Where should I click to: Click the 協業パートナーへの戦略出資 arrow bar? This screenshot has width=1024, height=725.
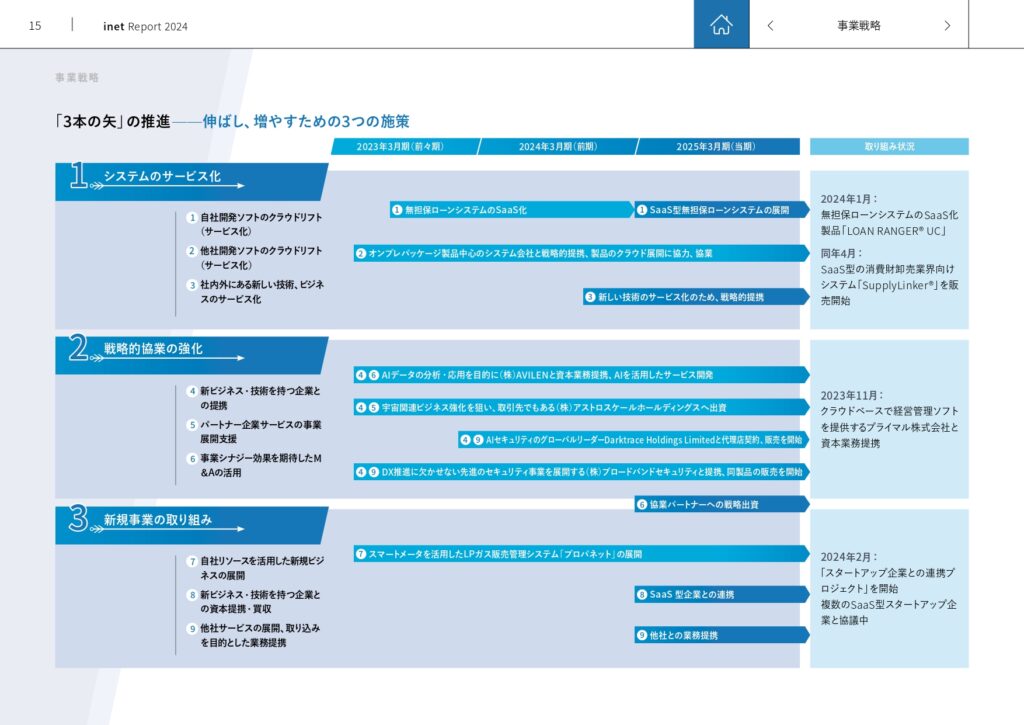coord(722,504)
